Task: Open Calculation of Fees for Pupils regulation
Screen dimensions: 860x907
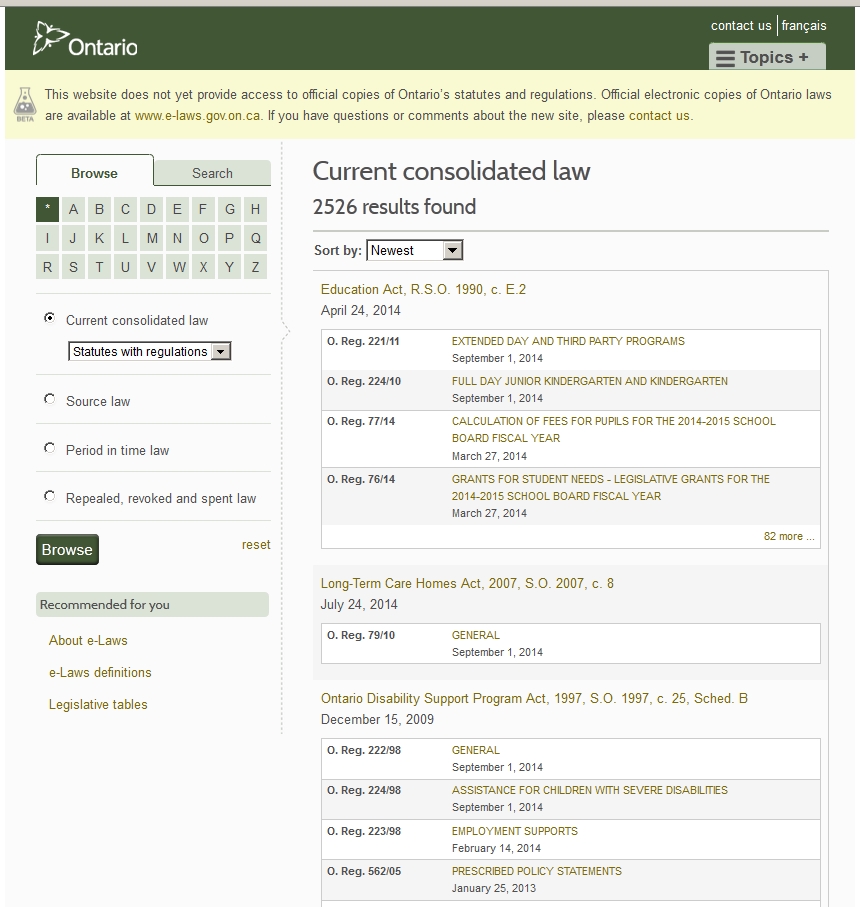Action: click(x=614, y=429)
